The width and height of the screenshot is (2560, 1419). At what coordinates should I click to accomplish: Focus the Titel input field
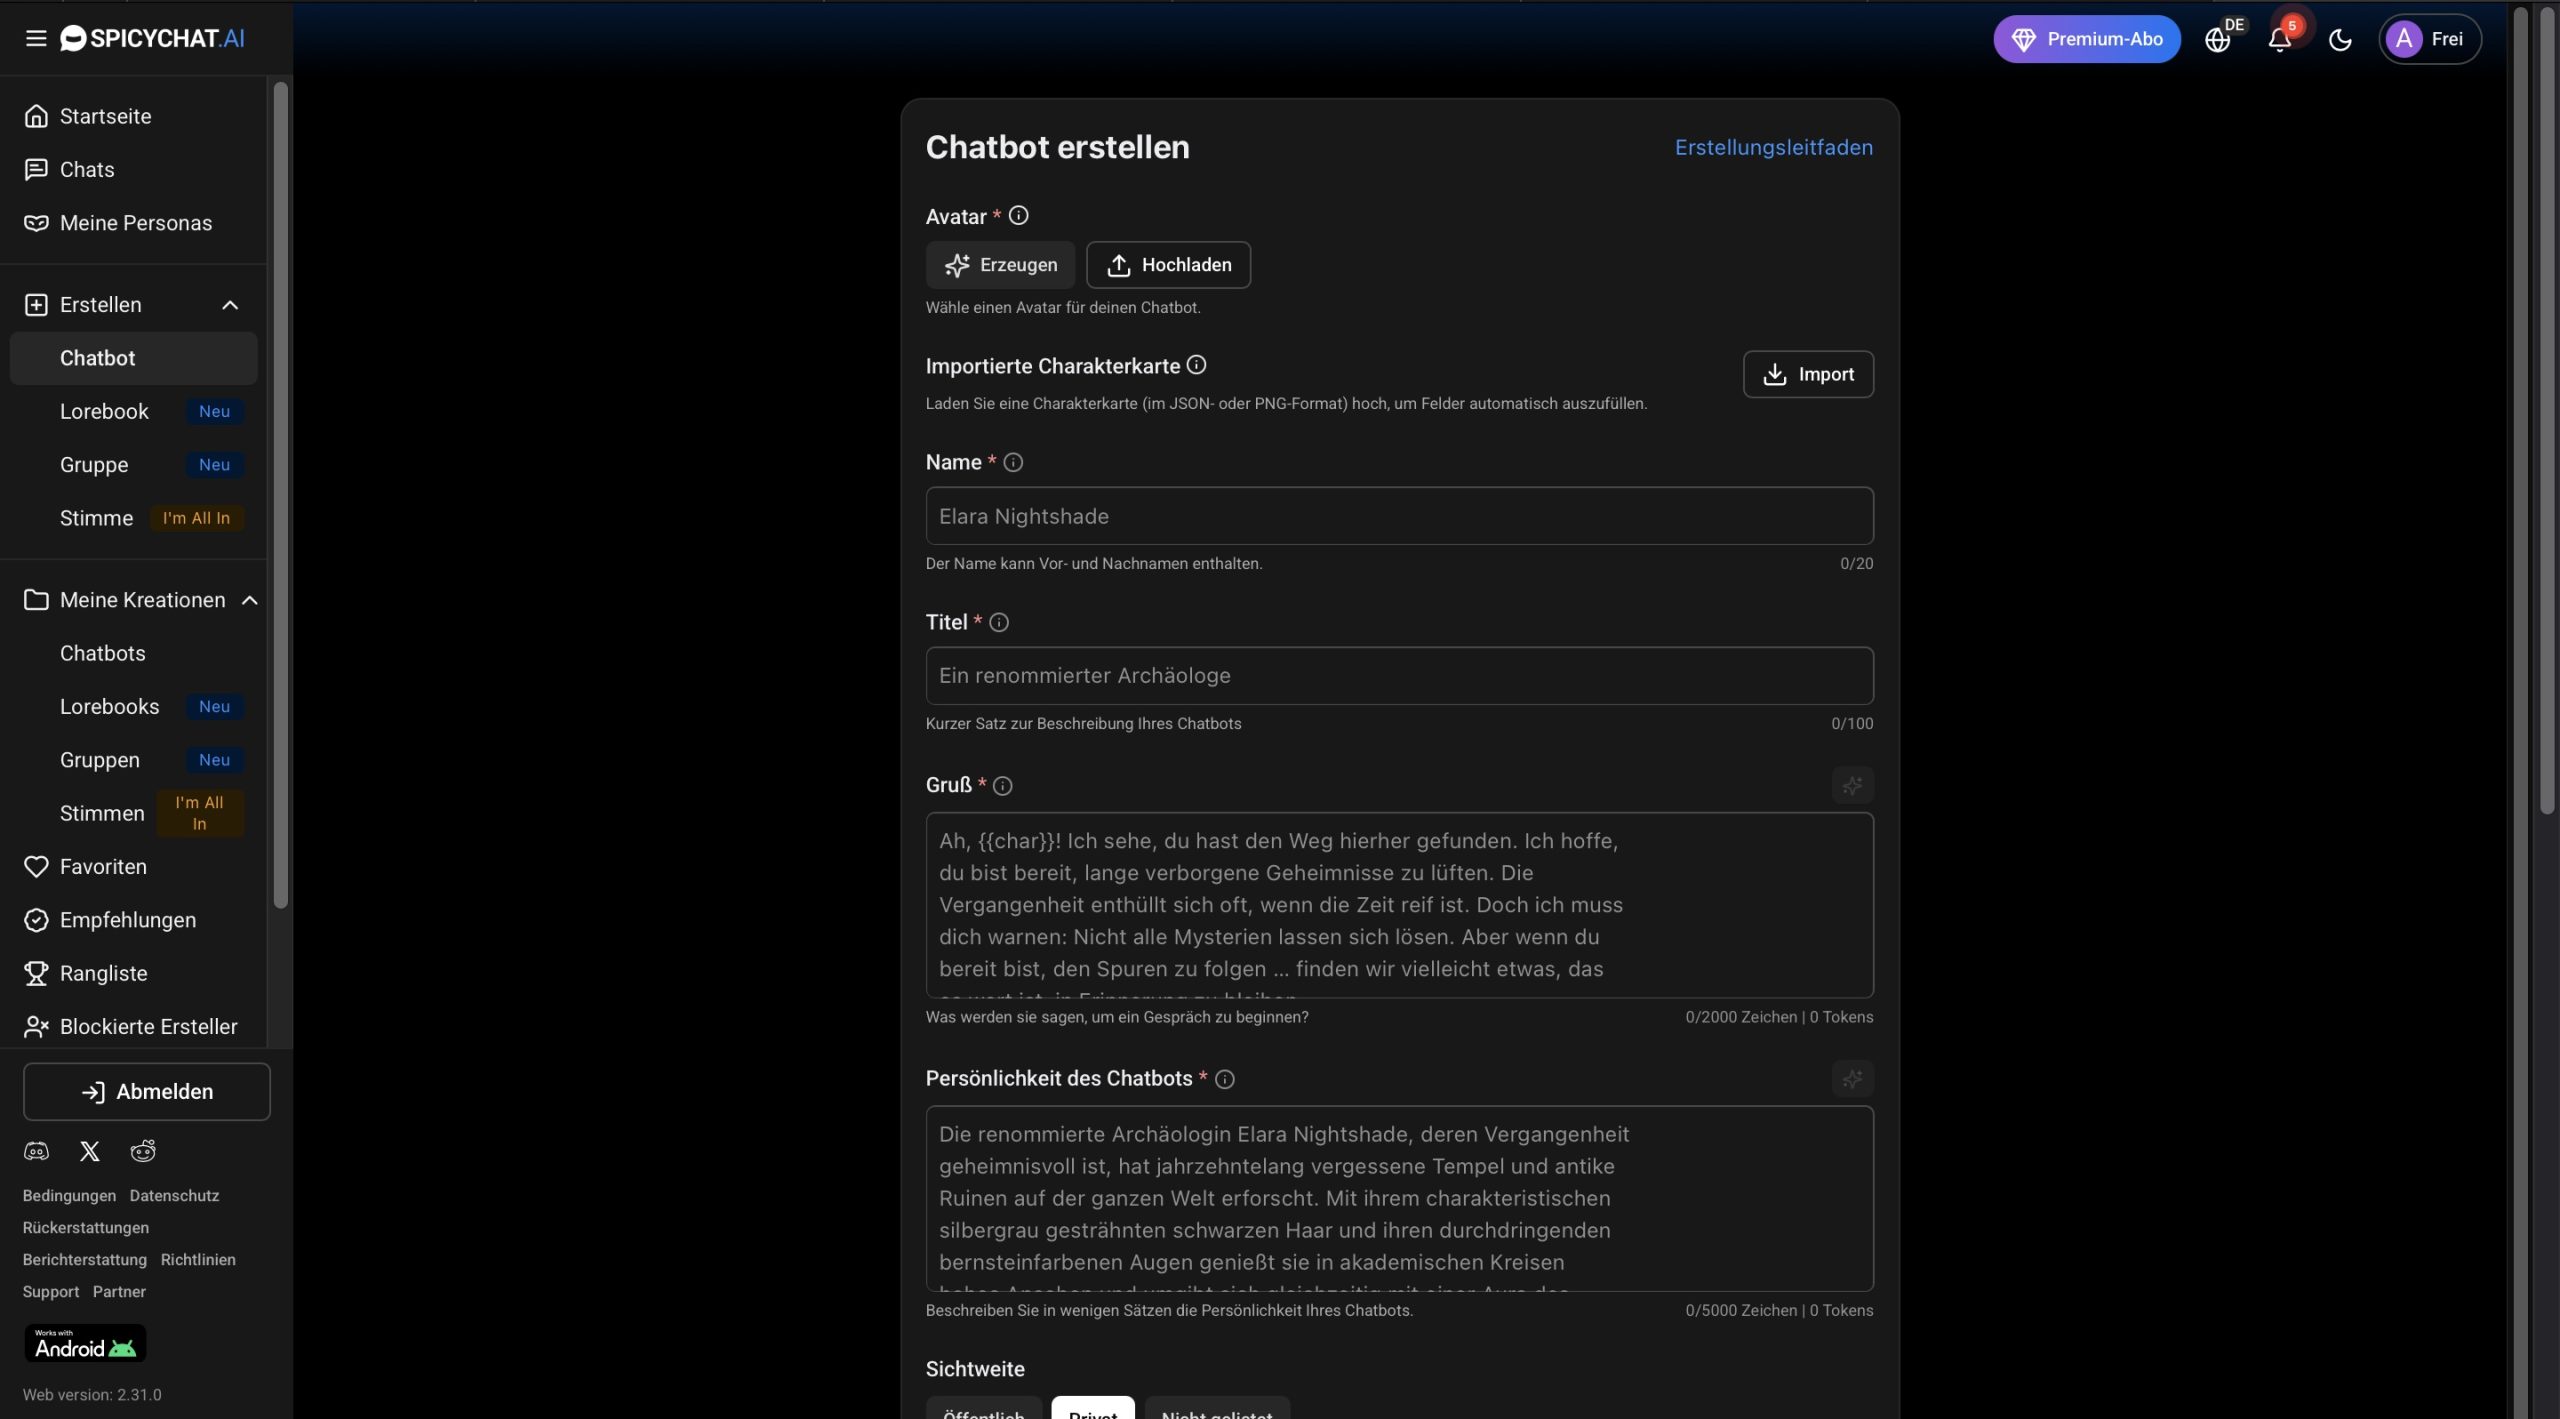click(1399, 675)
